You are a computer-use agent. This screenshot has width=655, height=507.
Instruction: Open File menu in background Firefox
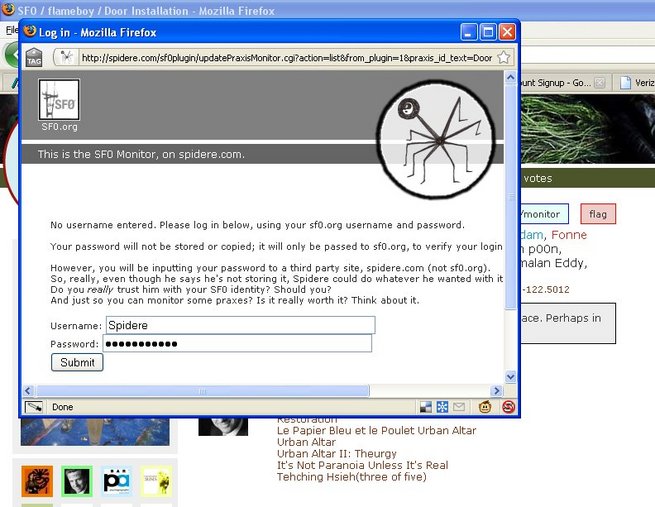11,30
